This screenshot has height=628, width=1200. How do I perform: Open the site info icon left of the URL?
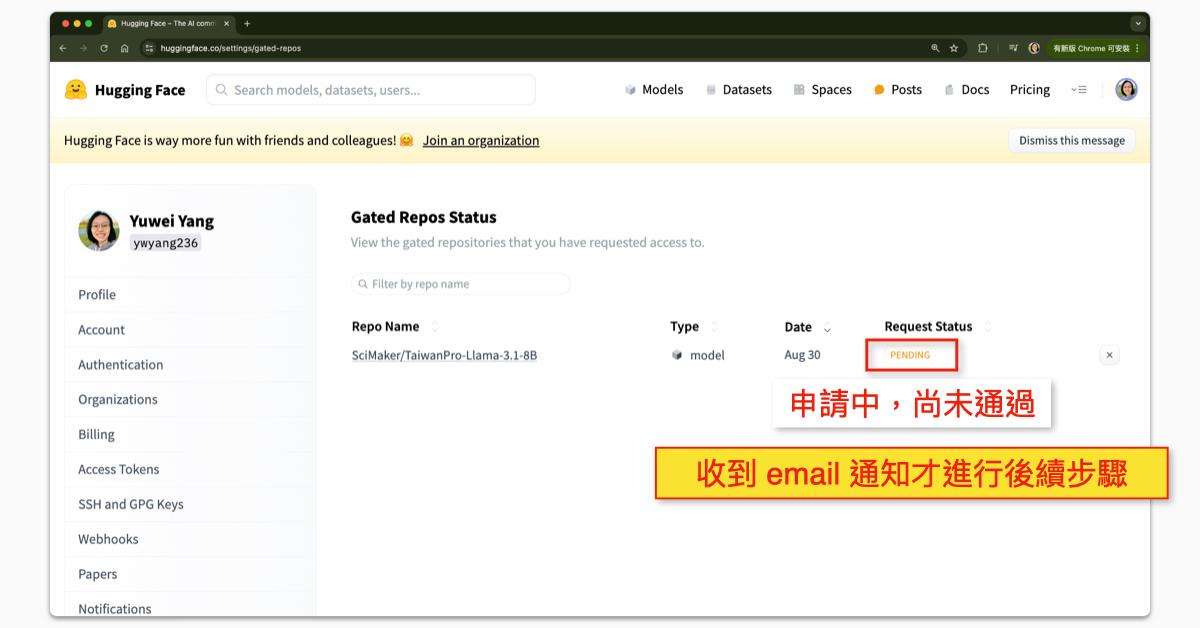point(149,48)
